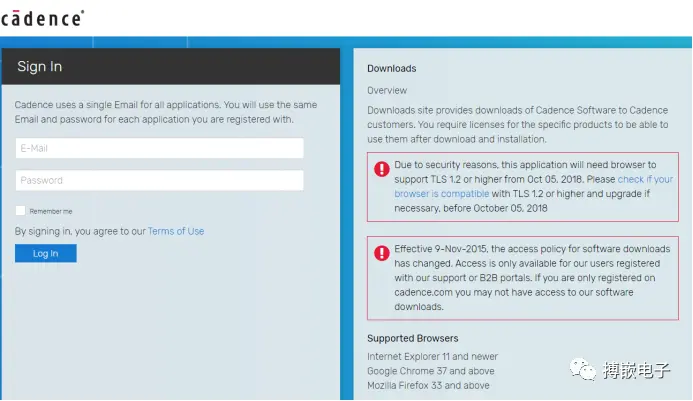This screenshot has height=401, width=693.
Task: Click the Effective 9-Nov-2015 access policy notice text
Action: pyautogui.click(x=520, y=276)
